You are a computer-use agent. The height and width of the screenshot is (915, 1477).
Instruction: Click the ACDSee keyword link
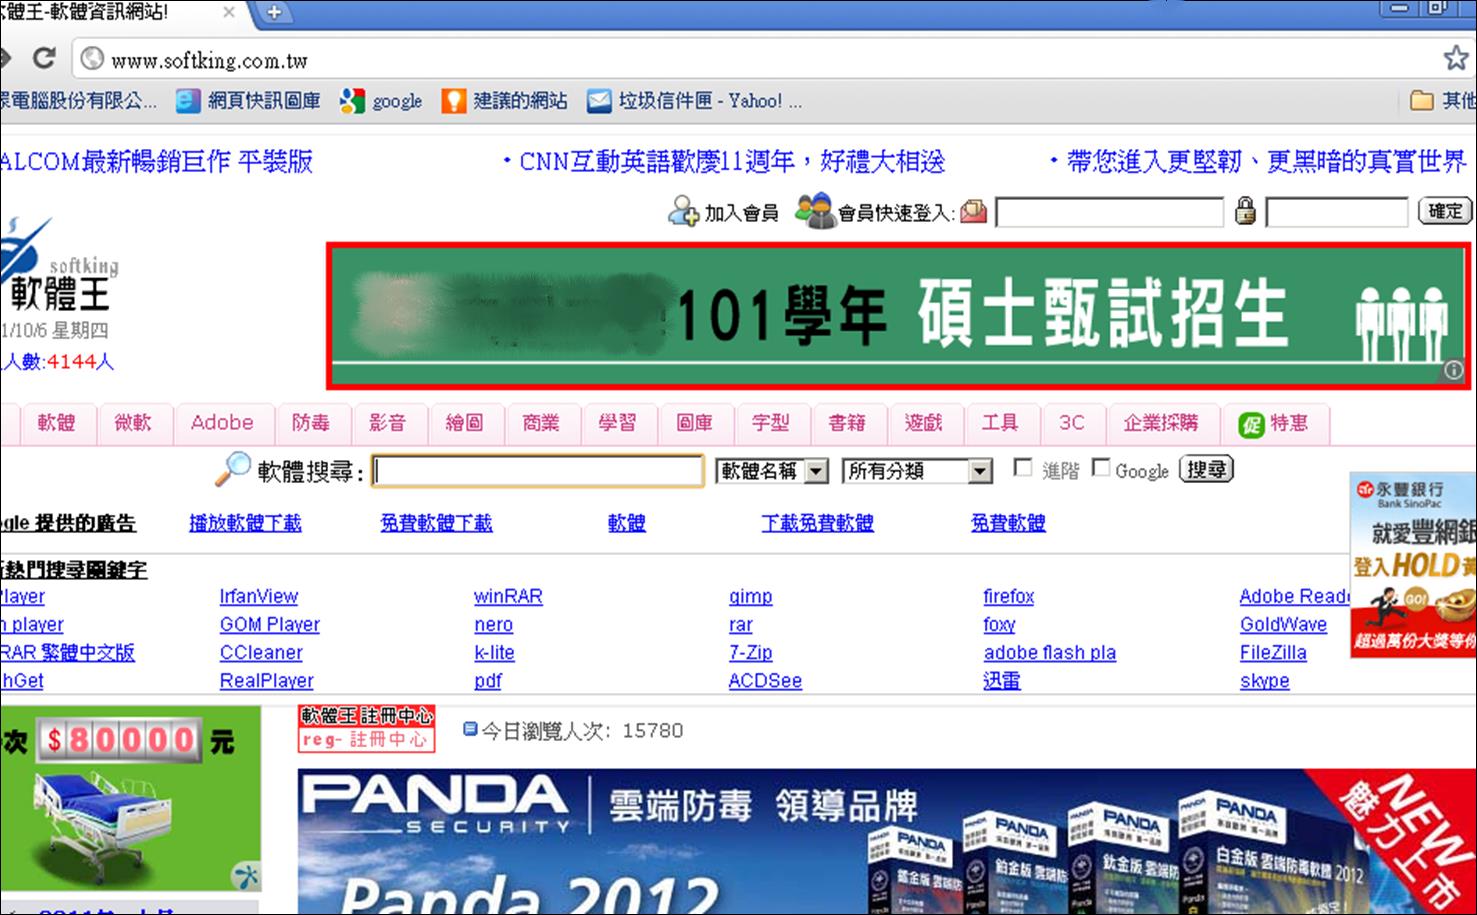pyautogui.click(x=765, y=681)
